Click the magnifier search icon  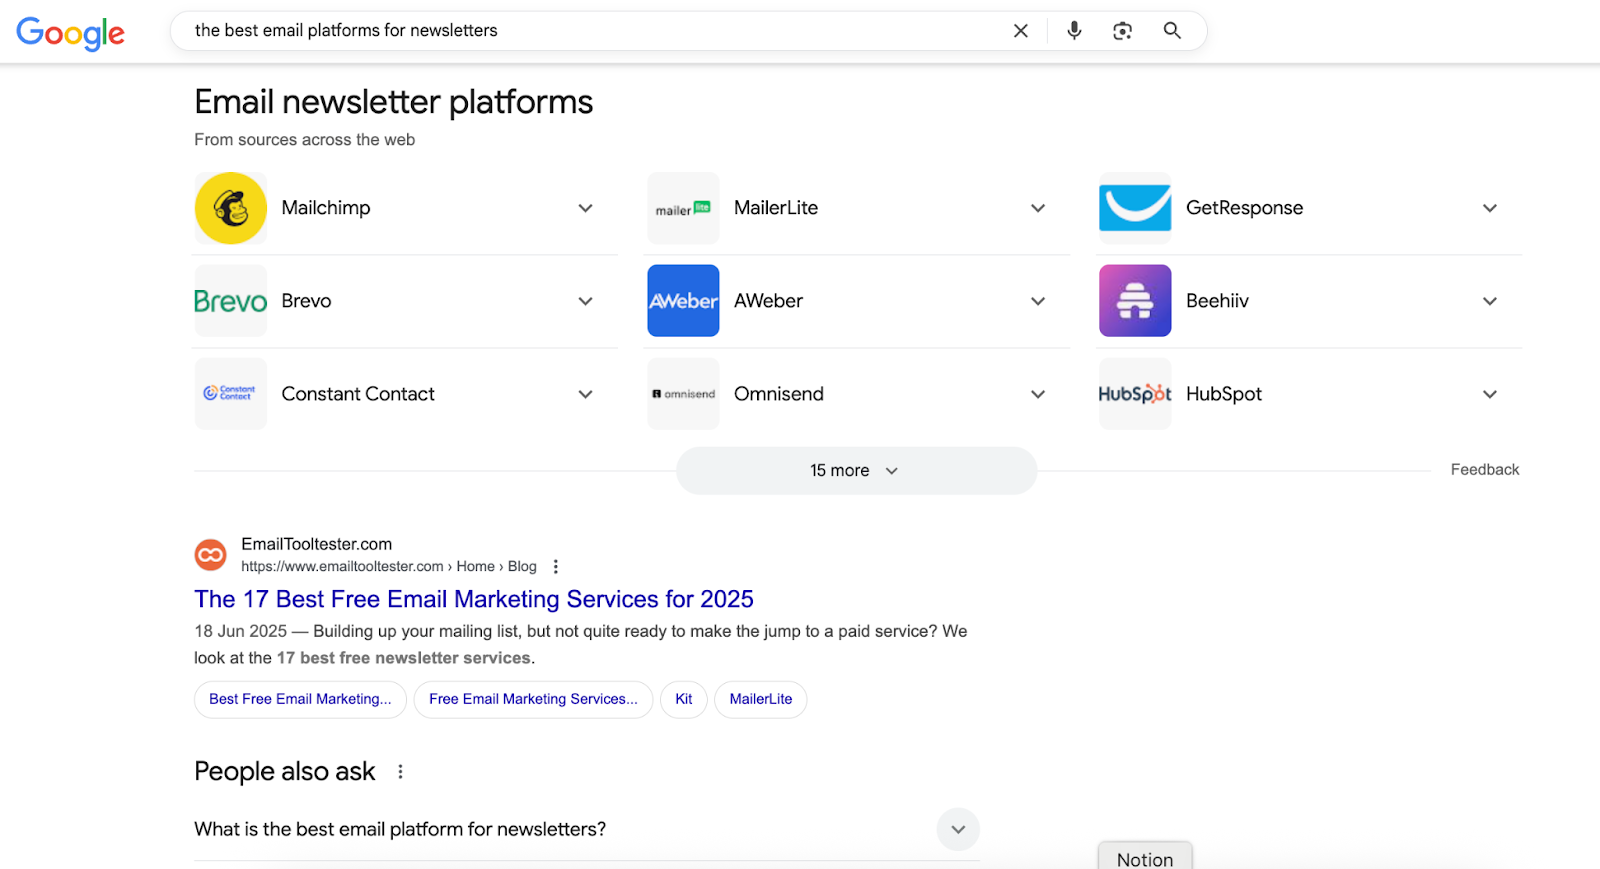[1172, 31]
